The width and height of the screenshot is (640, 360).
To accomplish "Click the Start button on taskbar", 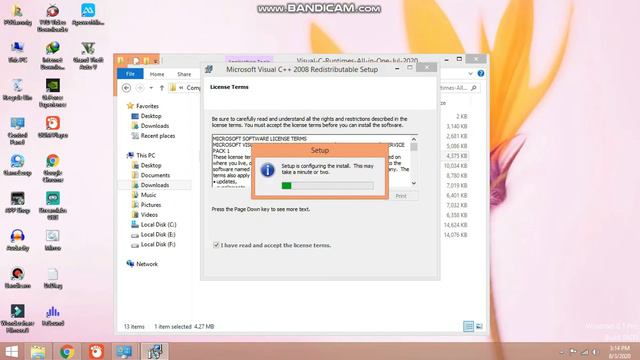I will pos(11,351).
